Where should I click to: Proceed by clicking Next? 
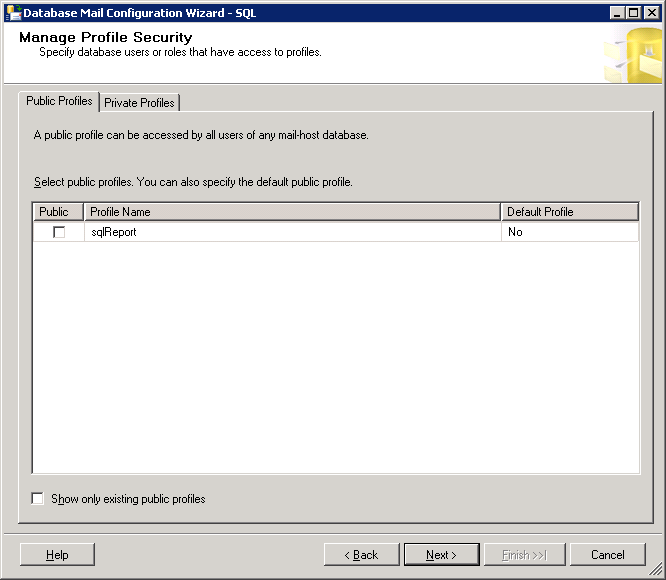[x=441, y=555]
